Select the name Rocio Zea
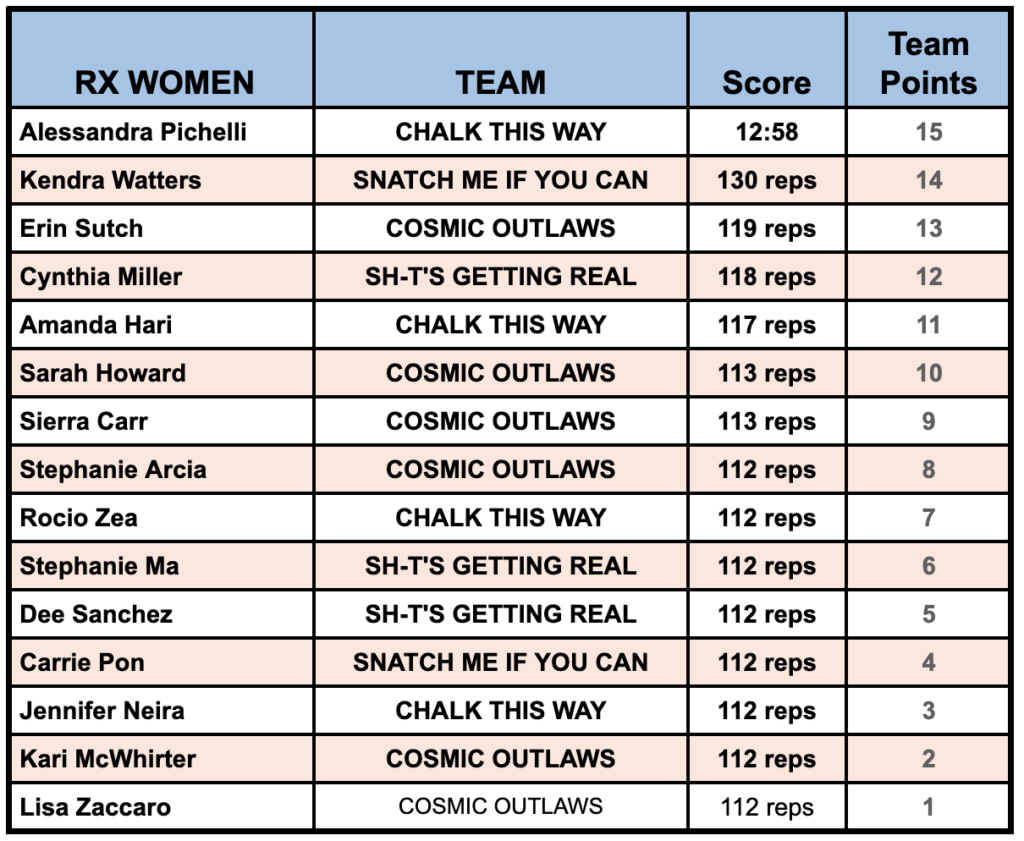Screen dimensions: 1024x841 79,518
